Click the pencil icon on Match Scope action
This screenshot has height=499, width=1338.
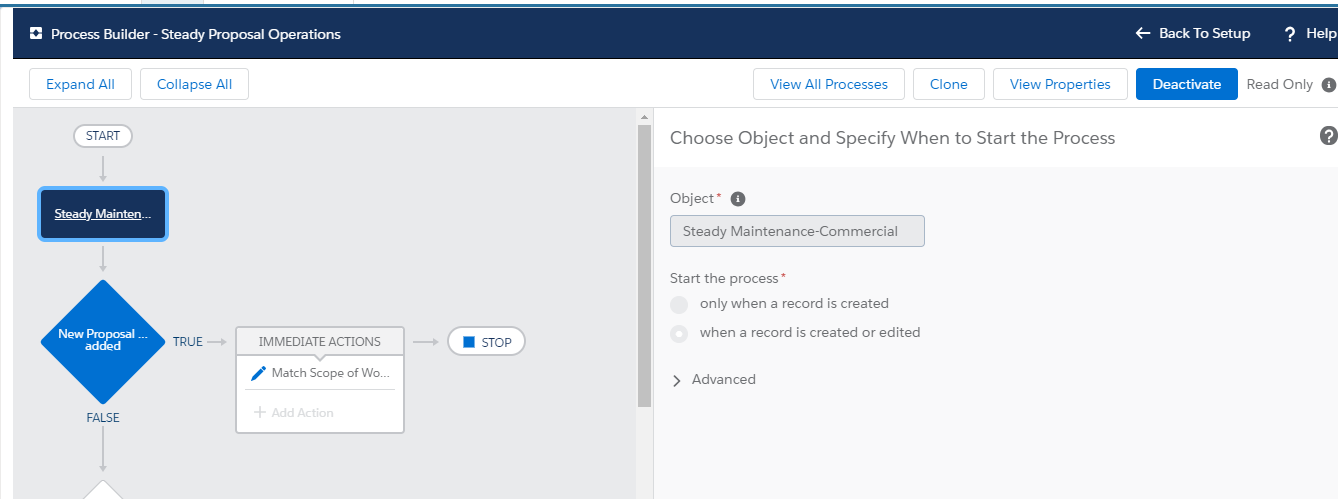point(258,373)
